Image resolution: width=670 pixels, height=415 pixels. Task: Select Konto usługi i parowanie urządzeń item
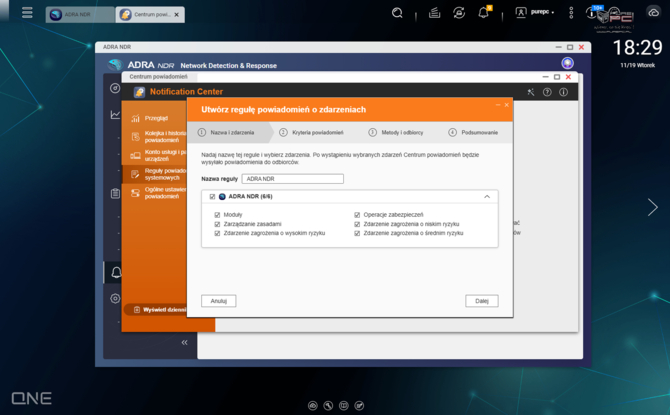tap(155, 155)
